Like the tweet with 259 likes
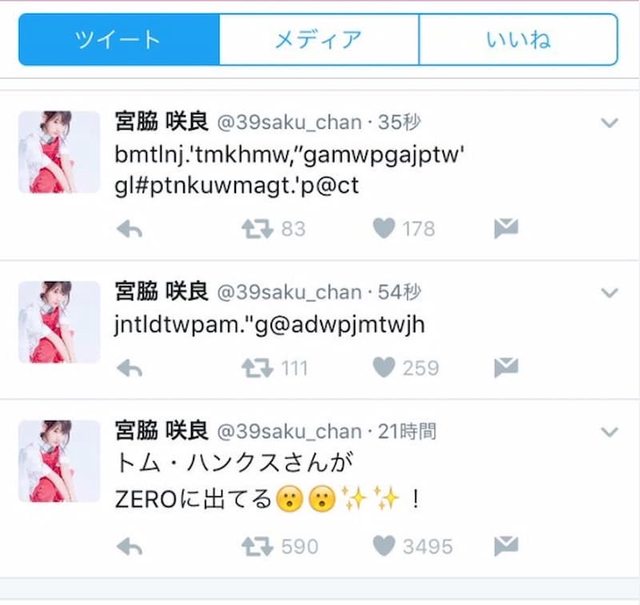Viewport: 640px width, 605px height. coord(384,367)
